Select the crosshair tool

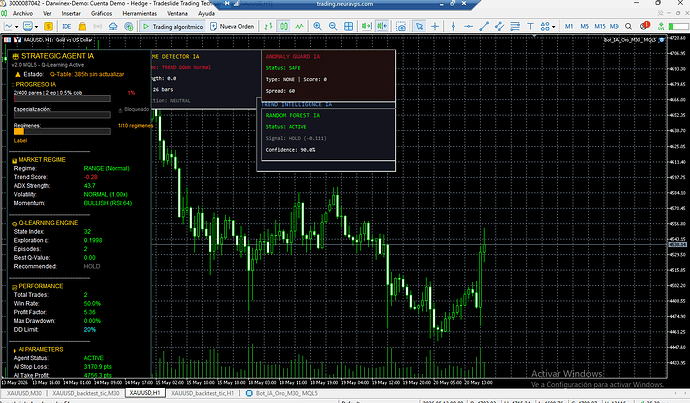(435, 26)
